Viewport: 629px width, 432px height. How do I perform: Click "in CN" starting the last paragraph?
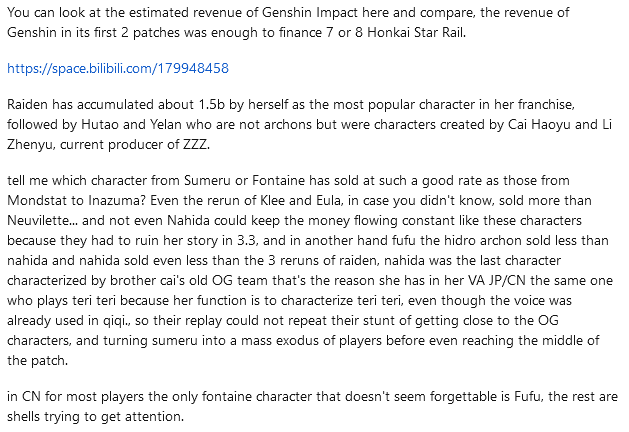click(x=24, y=396)
